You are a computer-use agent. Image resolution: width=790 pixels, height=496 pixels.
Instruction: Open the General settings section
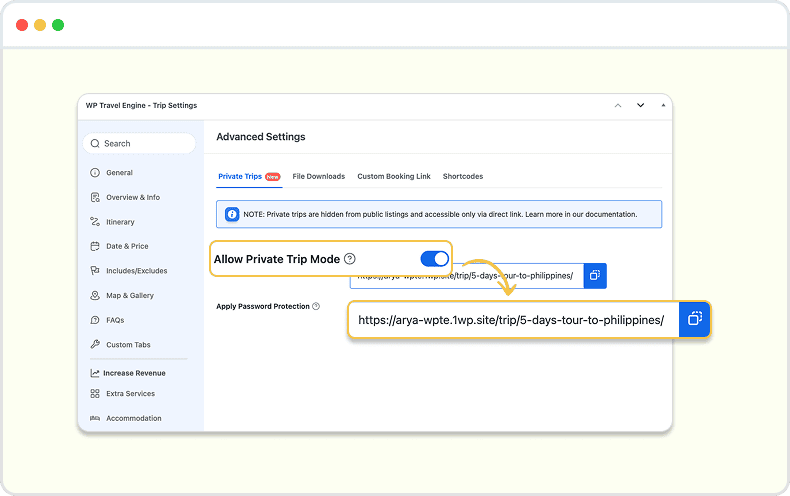coord(119,173)
